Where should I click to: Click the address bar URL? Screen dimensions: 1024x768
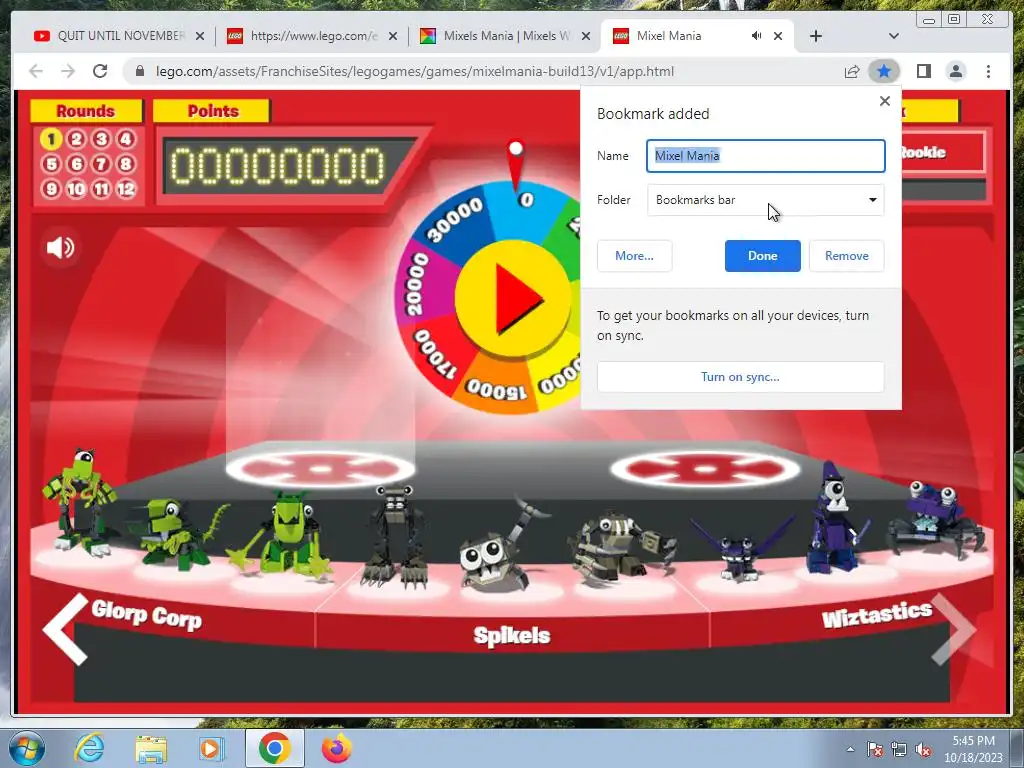(415, 71)
